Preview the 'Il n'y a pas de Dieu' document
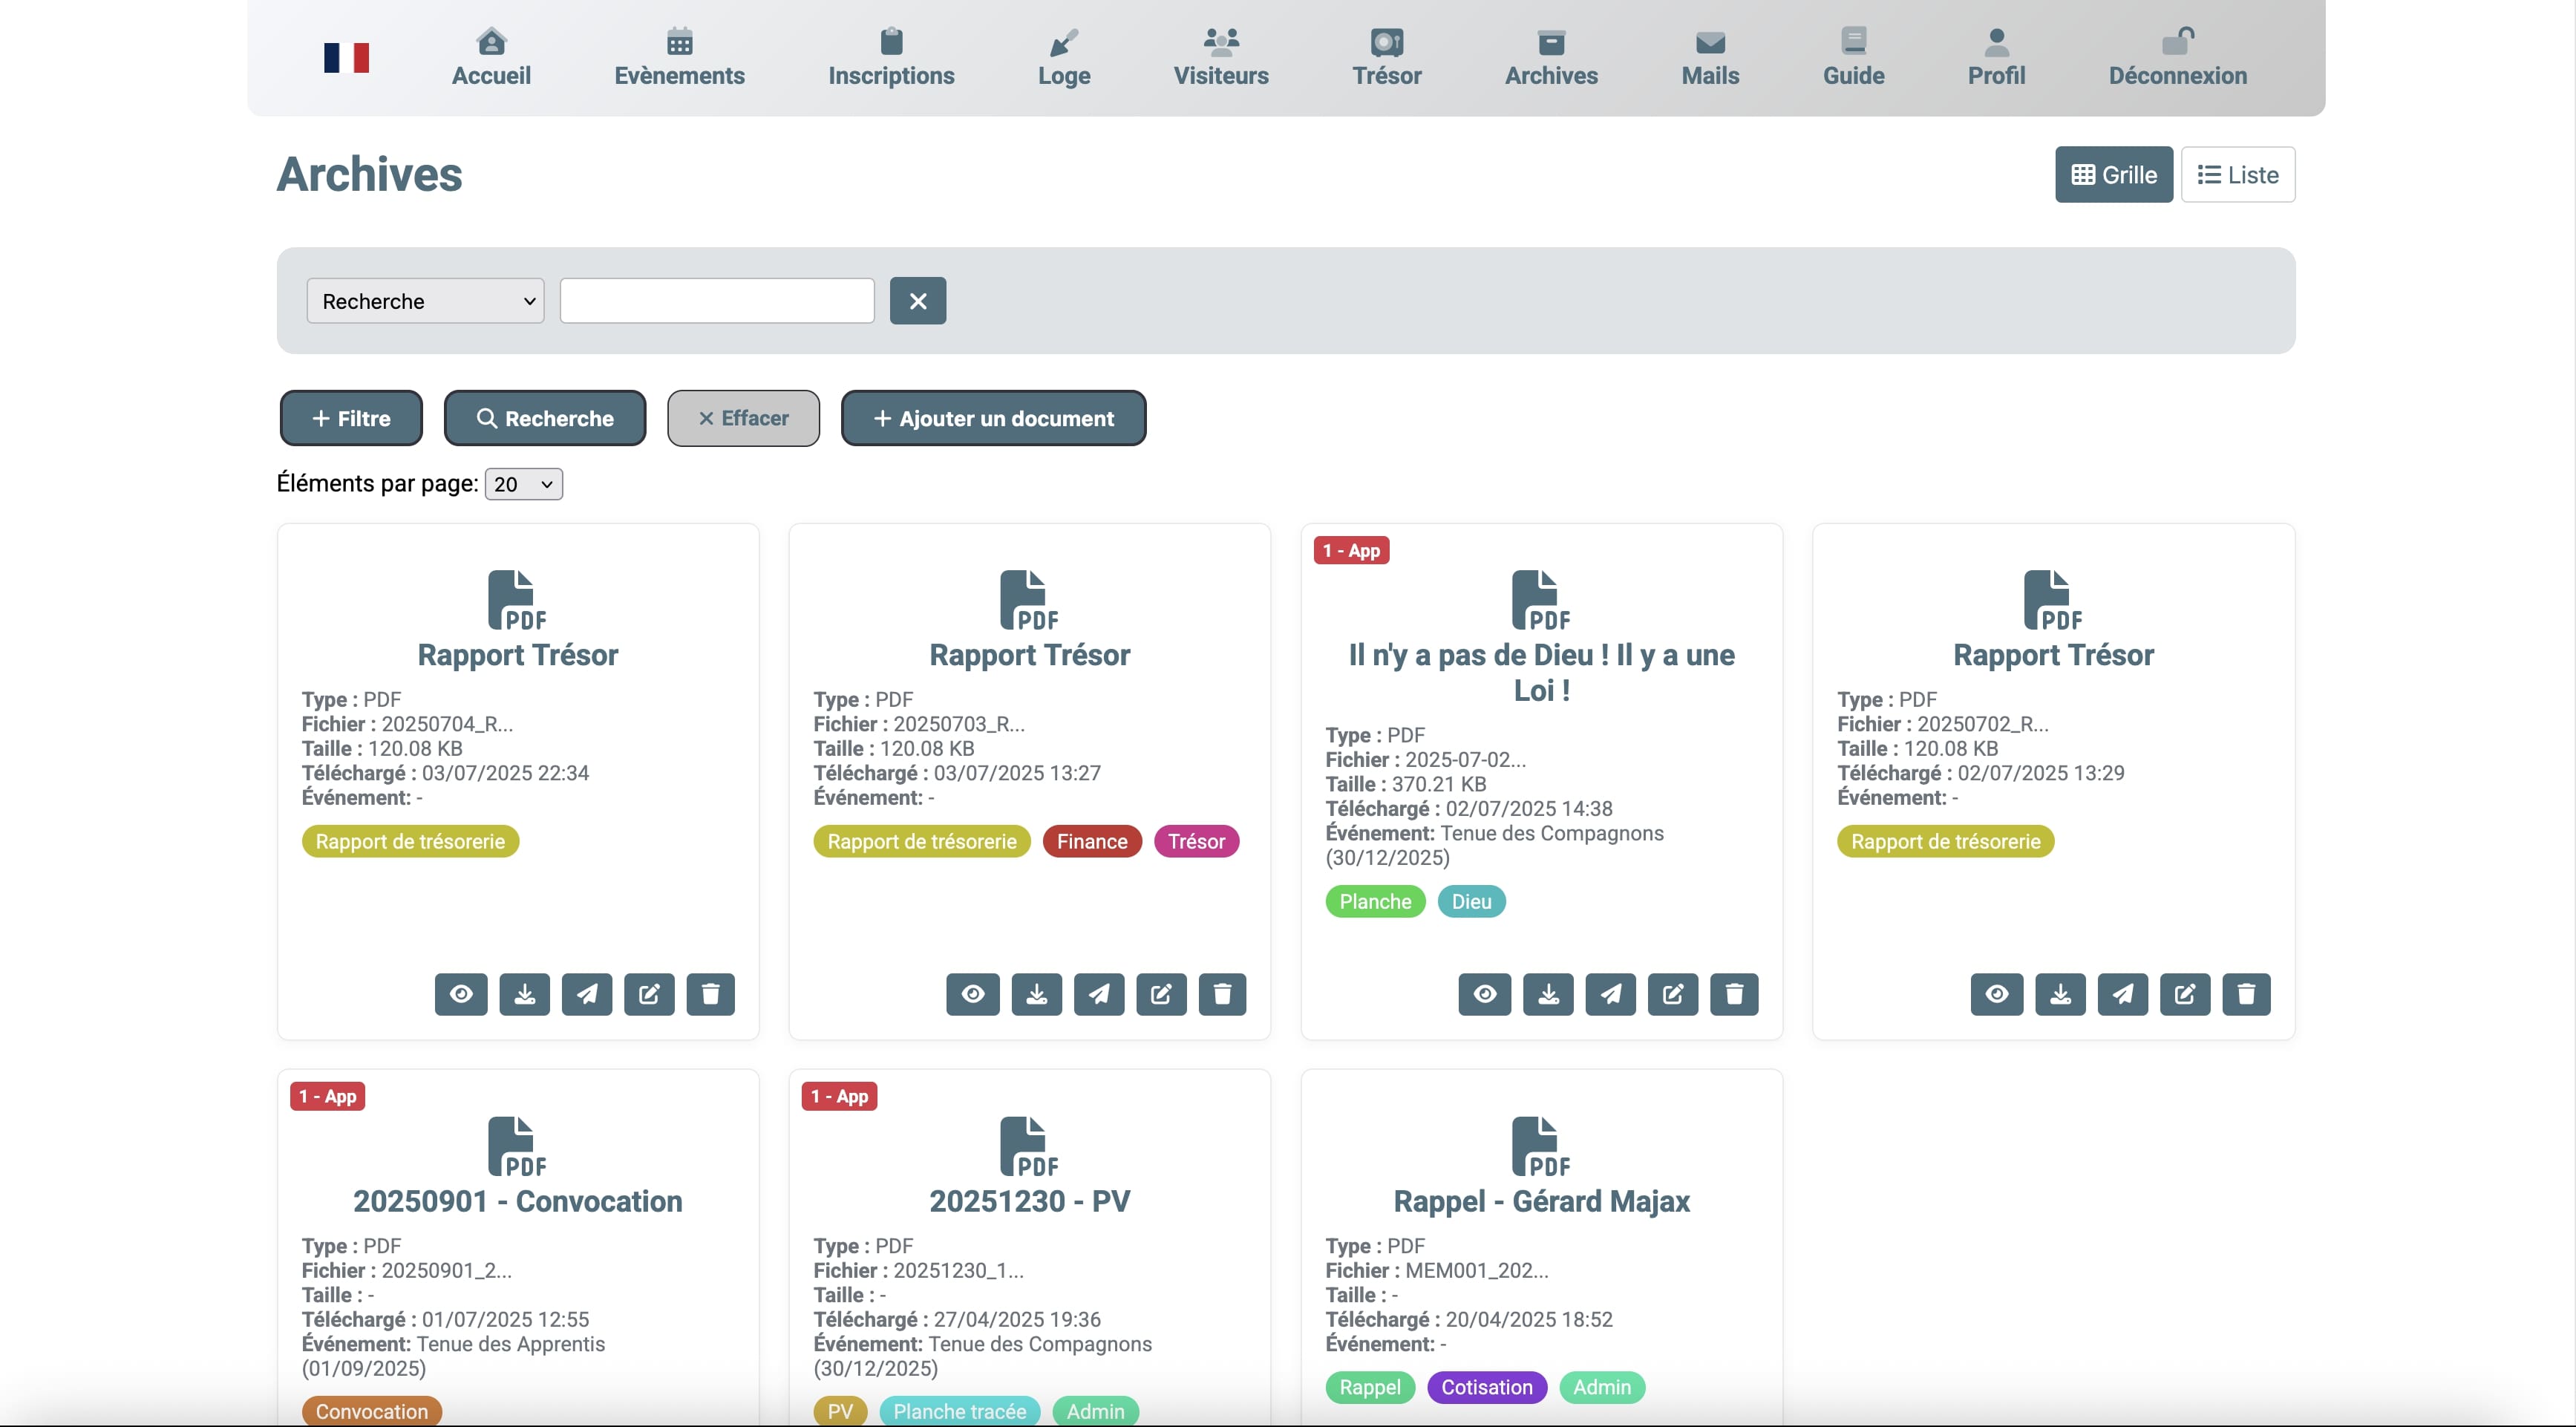 click(x=1484, y=994)
